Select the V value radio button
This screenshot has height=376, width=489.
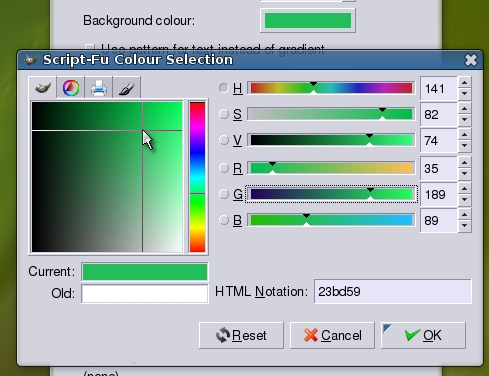[224, 140]
